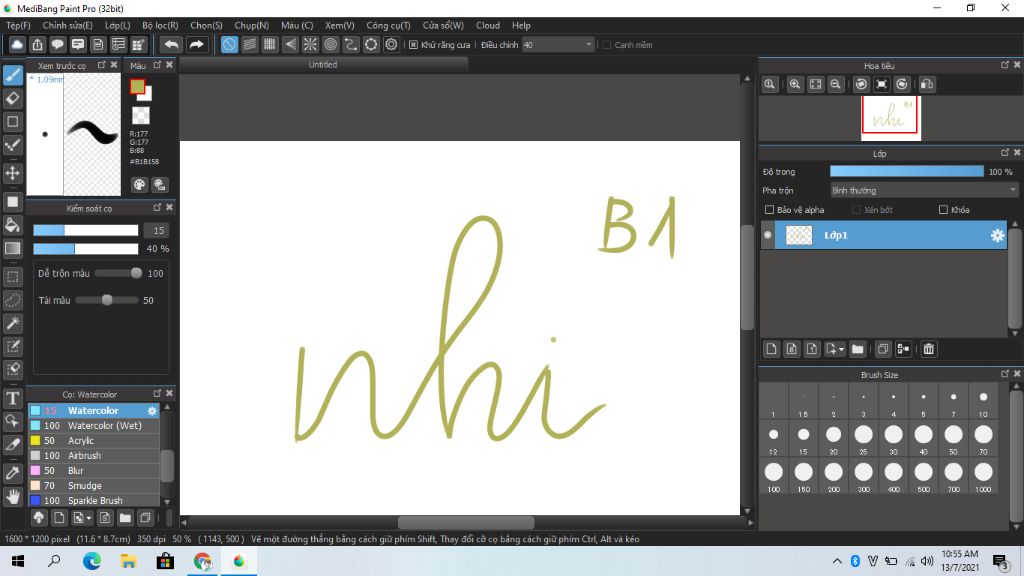Select the Bucket fill tool
Image resolution: width=1024 pixels, height=576 pixels.
pos(13,225)
